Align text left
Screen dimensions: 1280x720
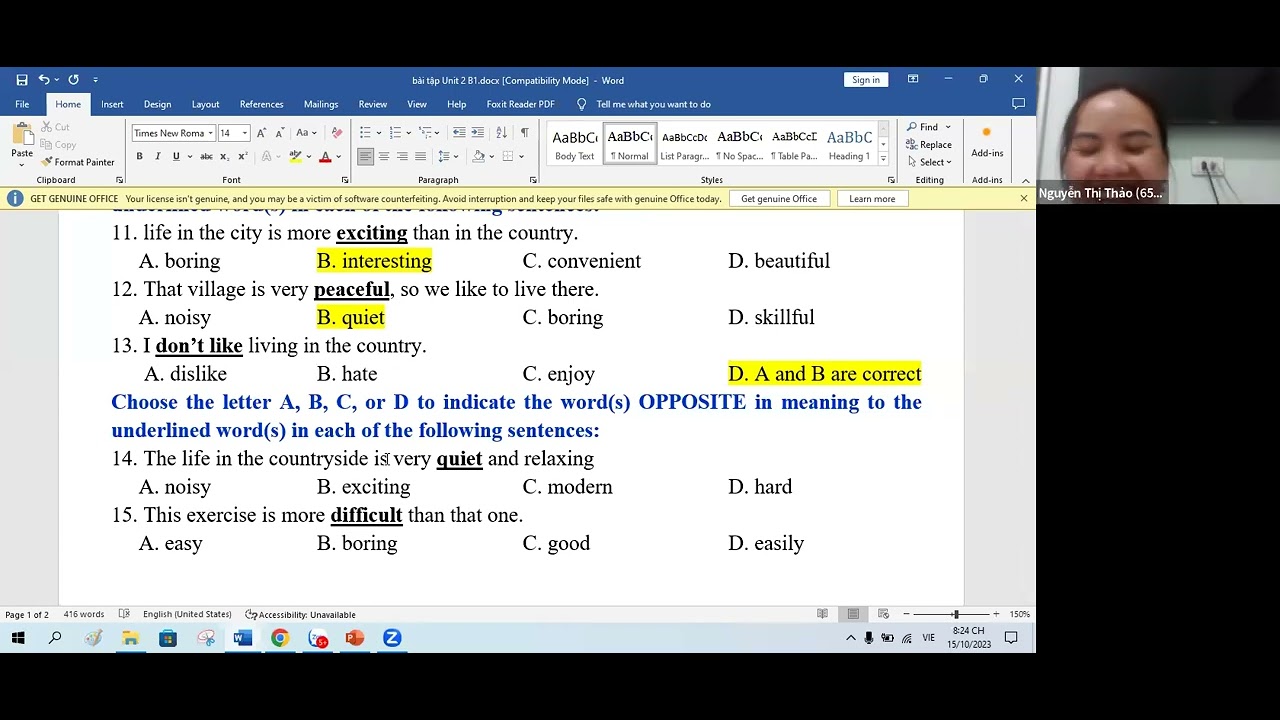365,156
